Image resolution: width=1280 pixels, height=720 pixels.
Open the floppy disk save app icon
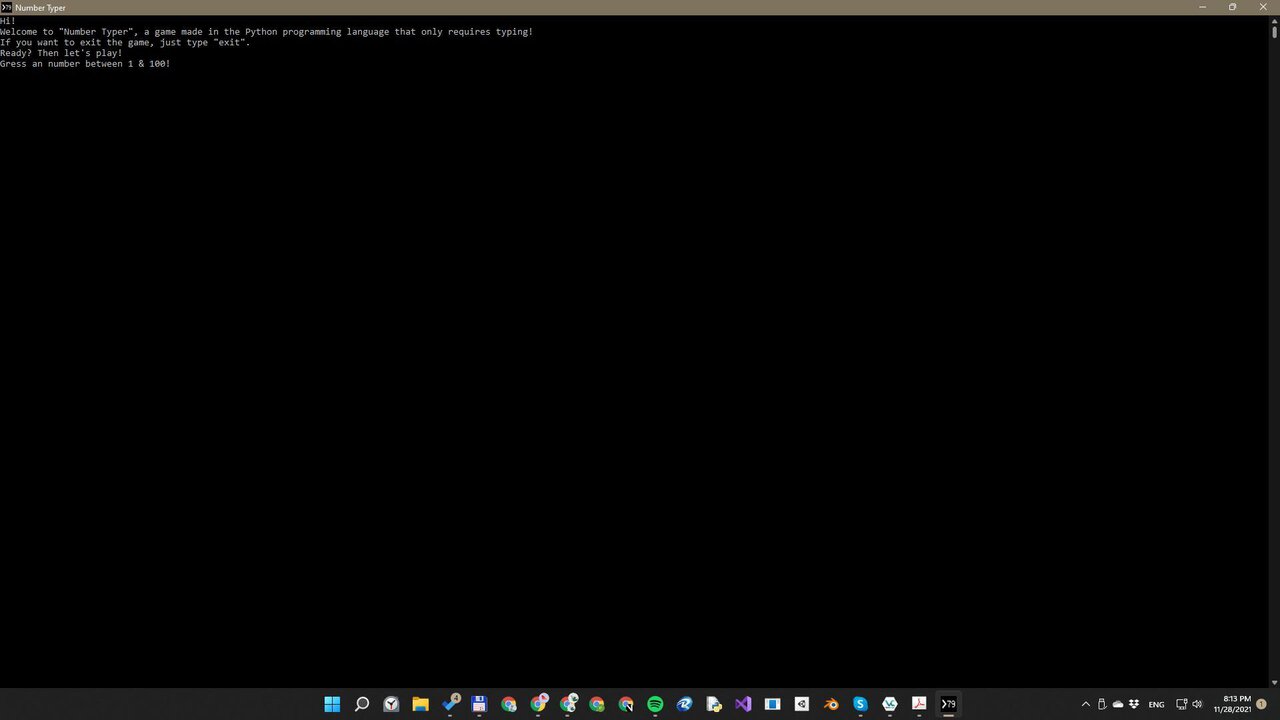(x=479, y=704)
